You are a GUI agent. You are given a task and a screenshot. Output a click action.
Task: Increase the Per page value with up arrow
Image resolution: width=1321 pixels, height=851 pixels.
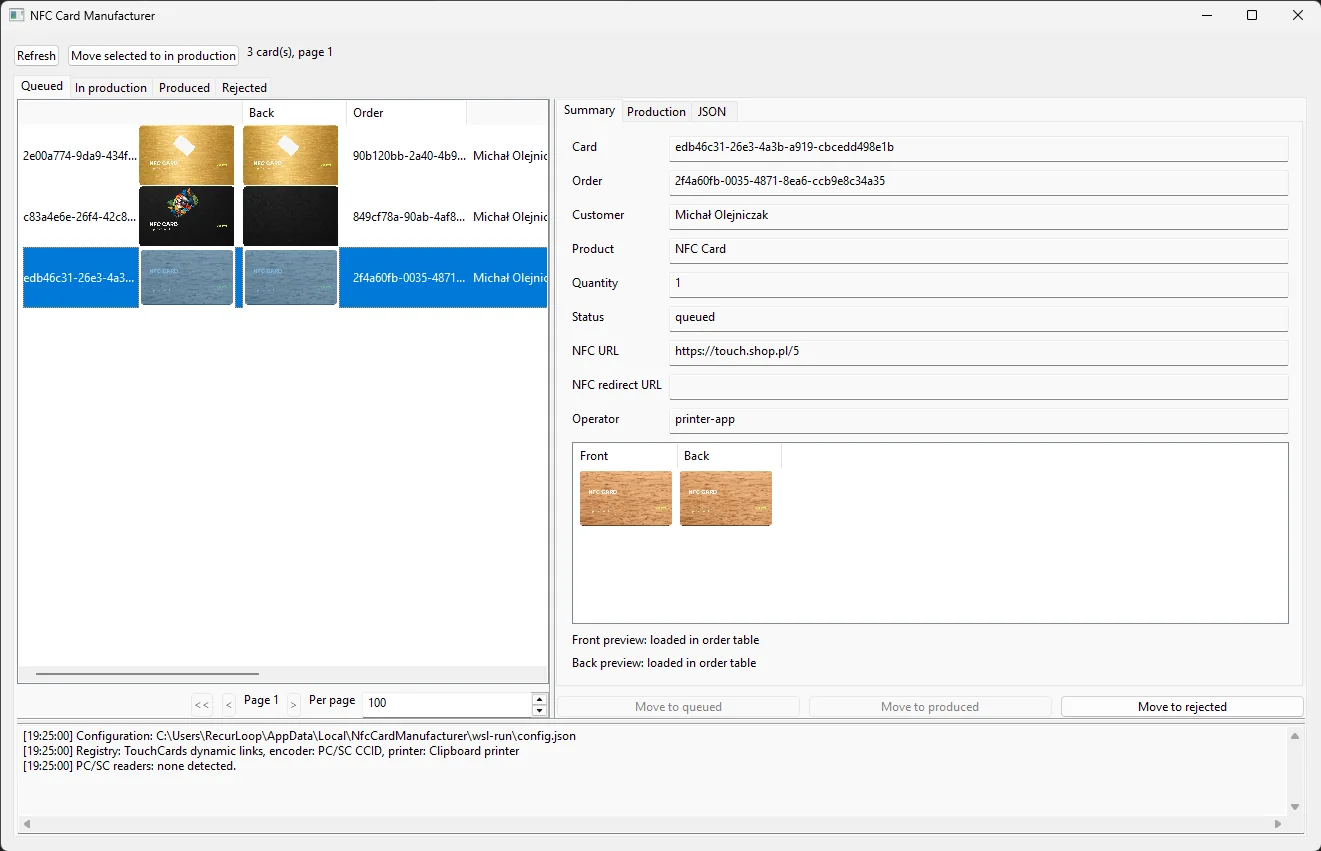coord(540,699)
